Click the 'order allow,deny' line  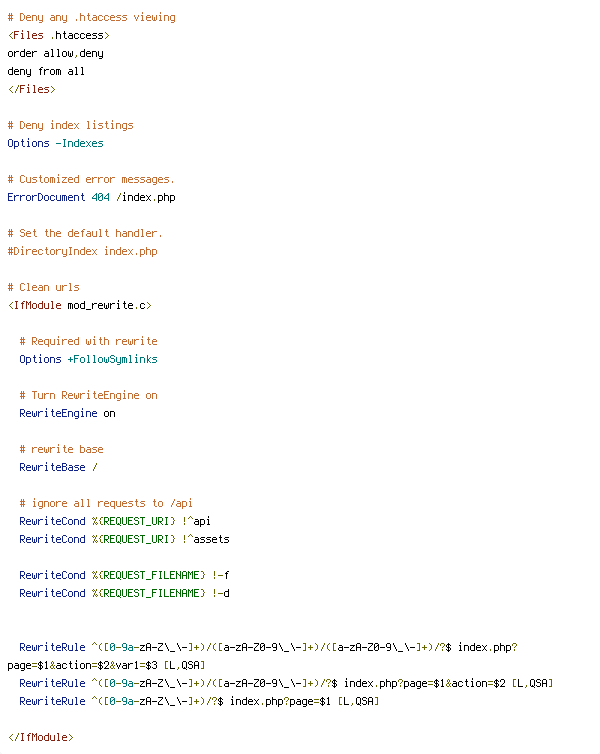point(55,53)
